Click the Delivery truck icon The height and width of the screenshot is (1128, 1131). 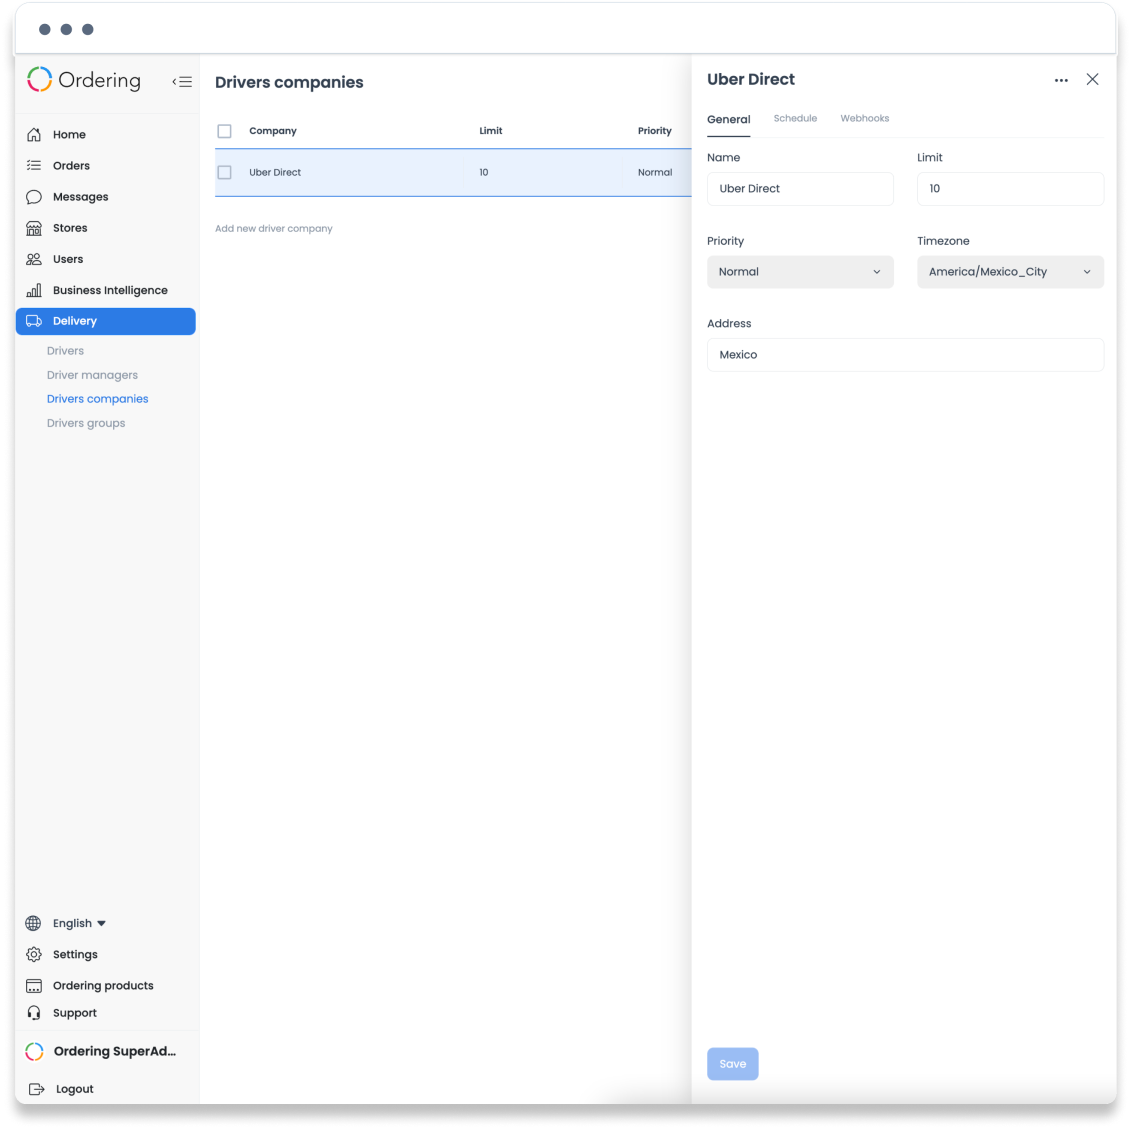tap(34, 321)
